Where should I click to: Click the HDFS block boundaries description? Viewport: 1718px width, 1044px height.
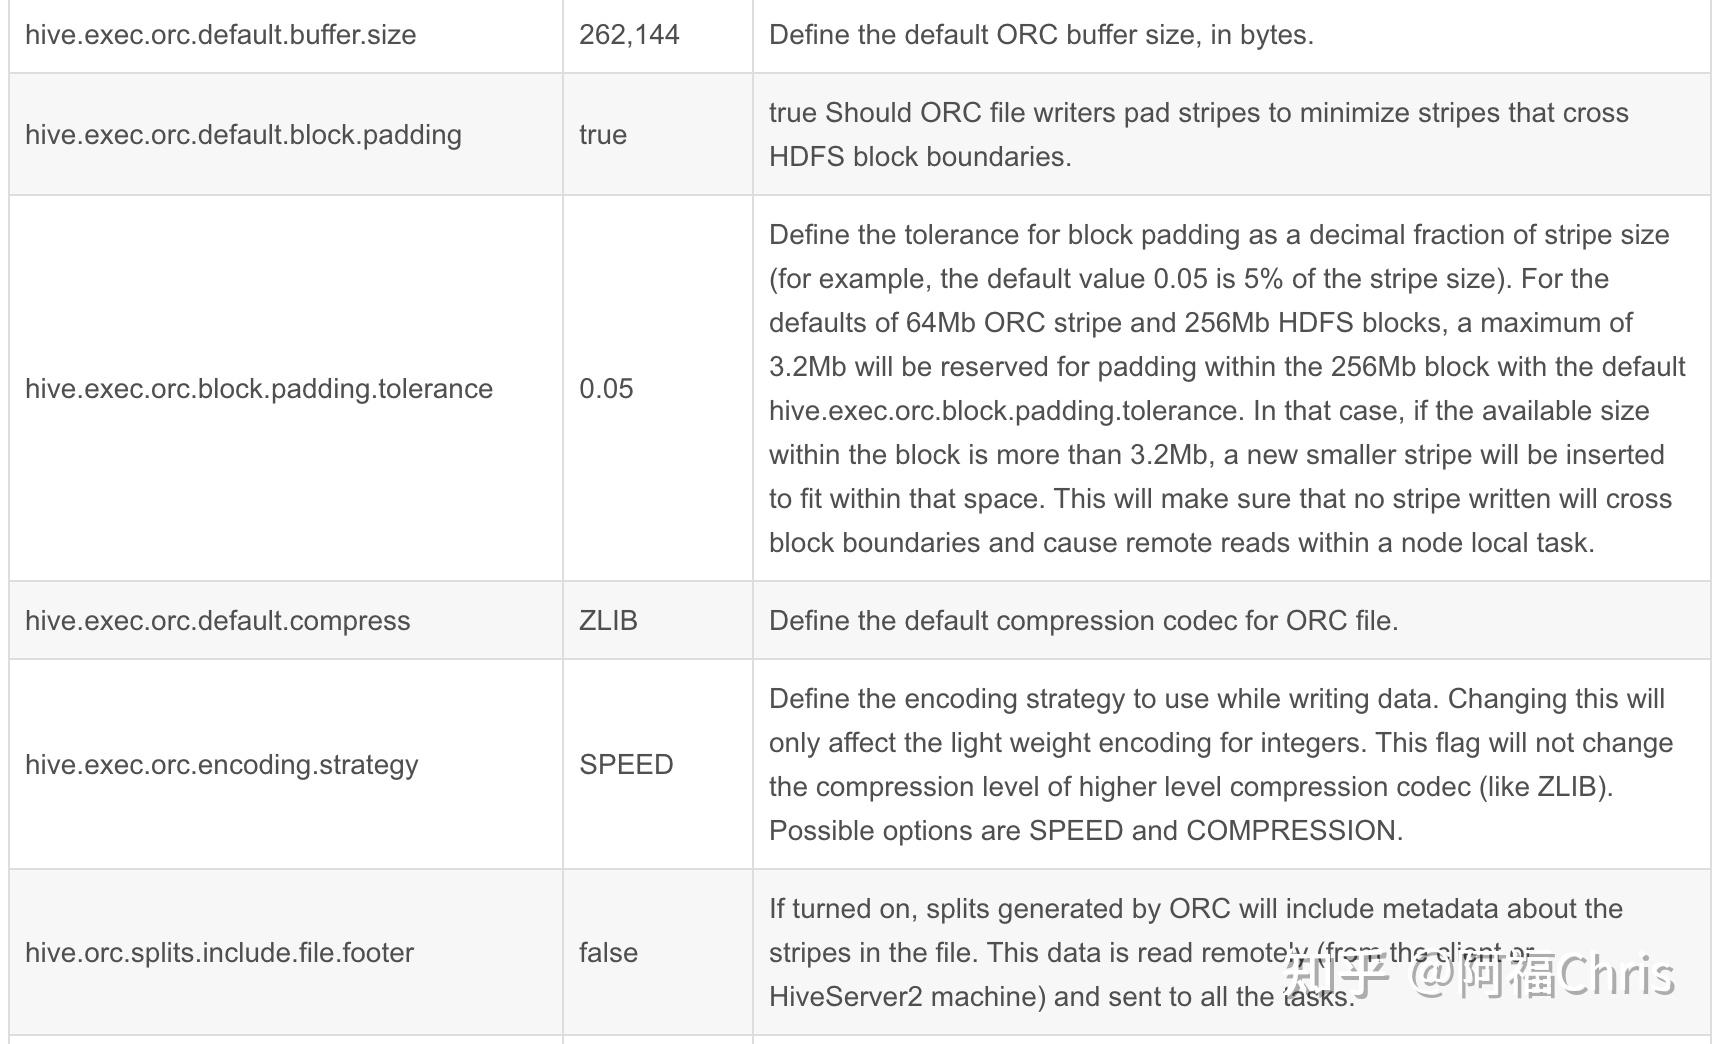pos(1199,135)
